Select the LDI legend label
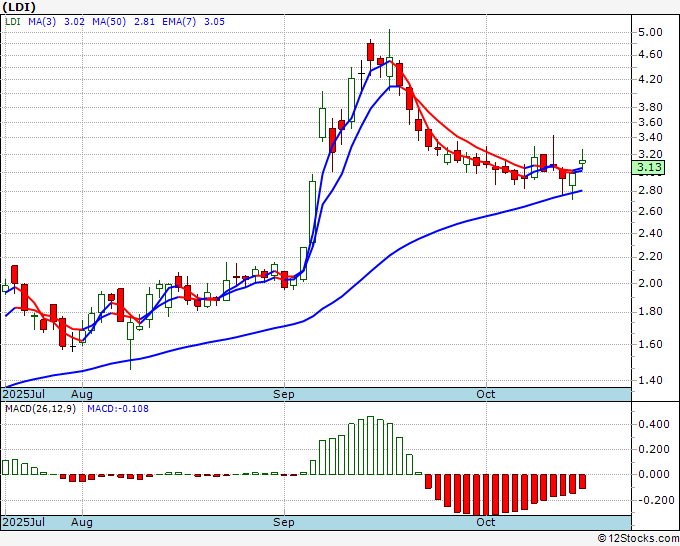The height and width of the screenshot is (546, 680). (13, 21)
